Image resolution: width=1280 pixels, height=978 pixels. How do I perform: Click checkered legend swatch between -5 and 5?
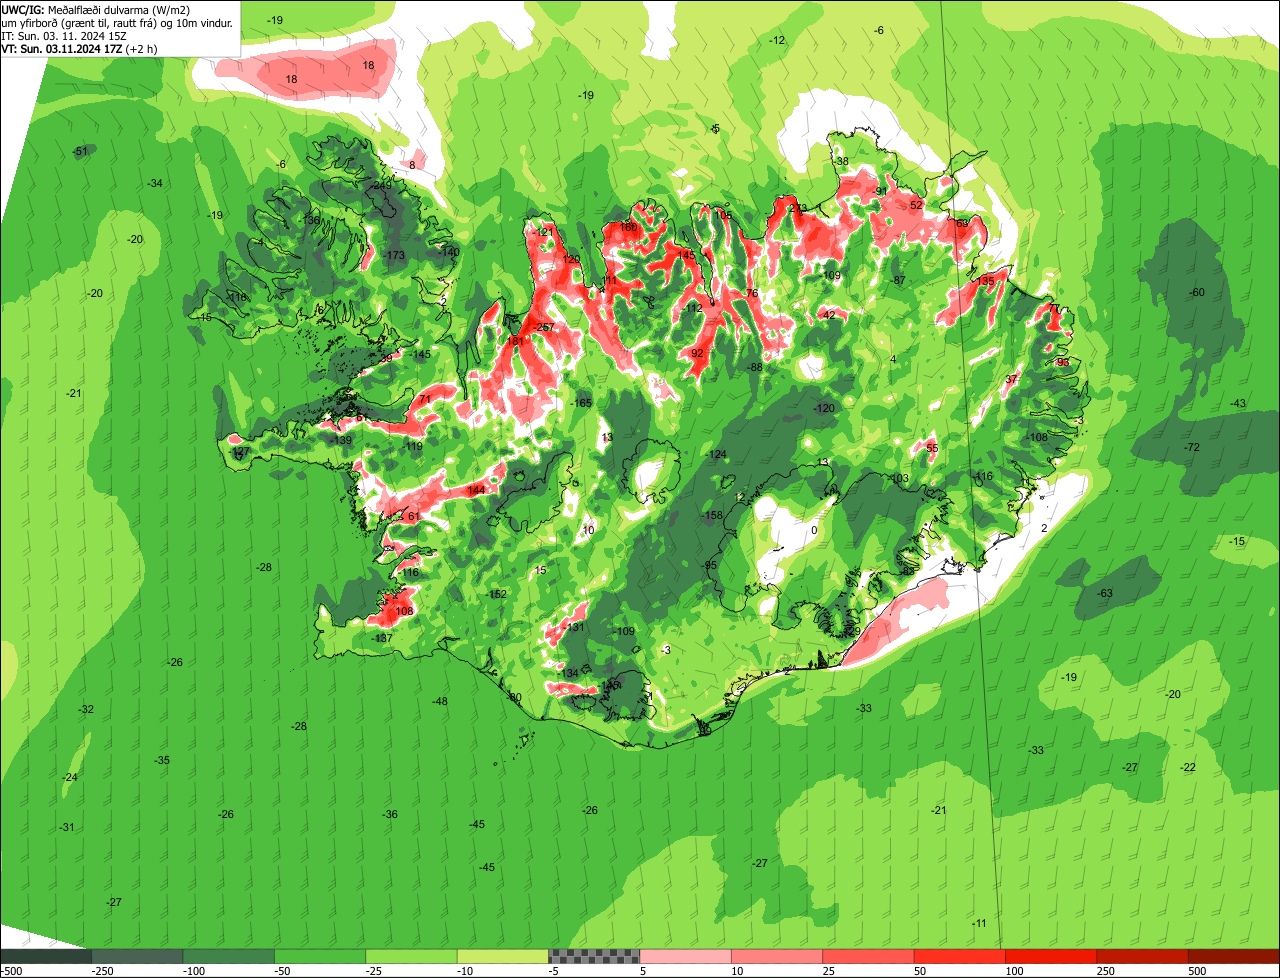click(594, 956)
